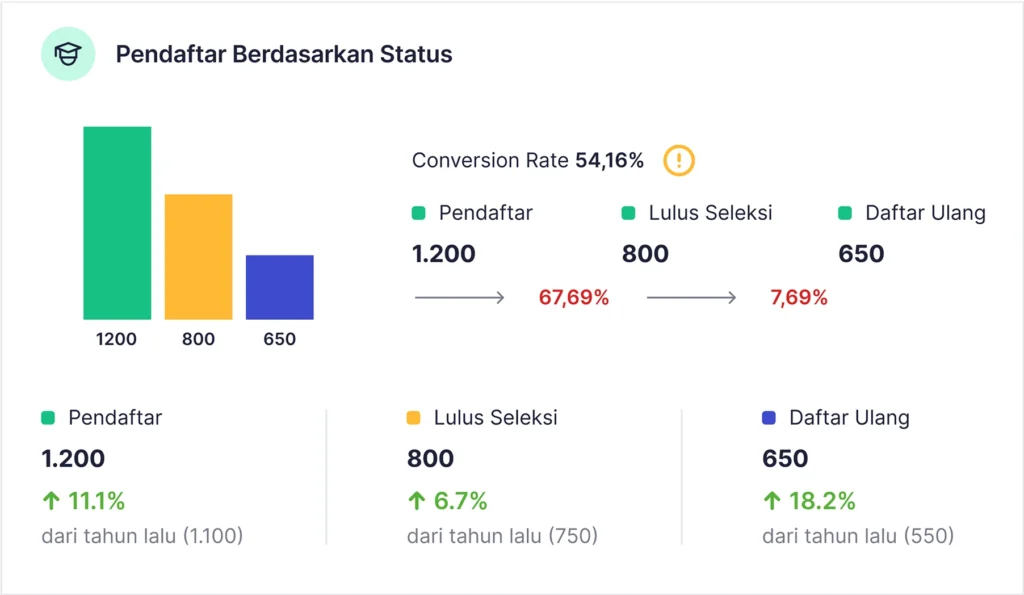
Task: Click the blue swatch beside bottom Daftar Ulang
Action: 769,418
